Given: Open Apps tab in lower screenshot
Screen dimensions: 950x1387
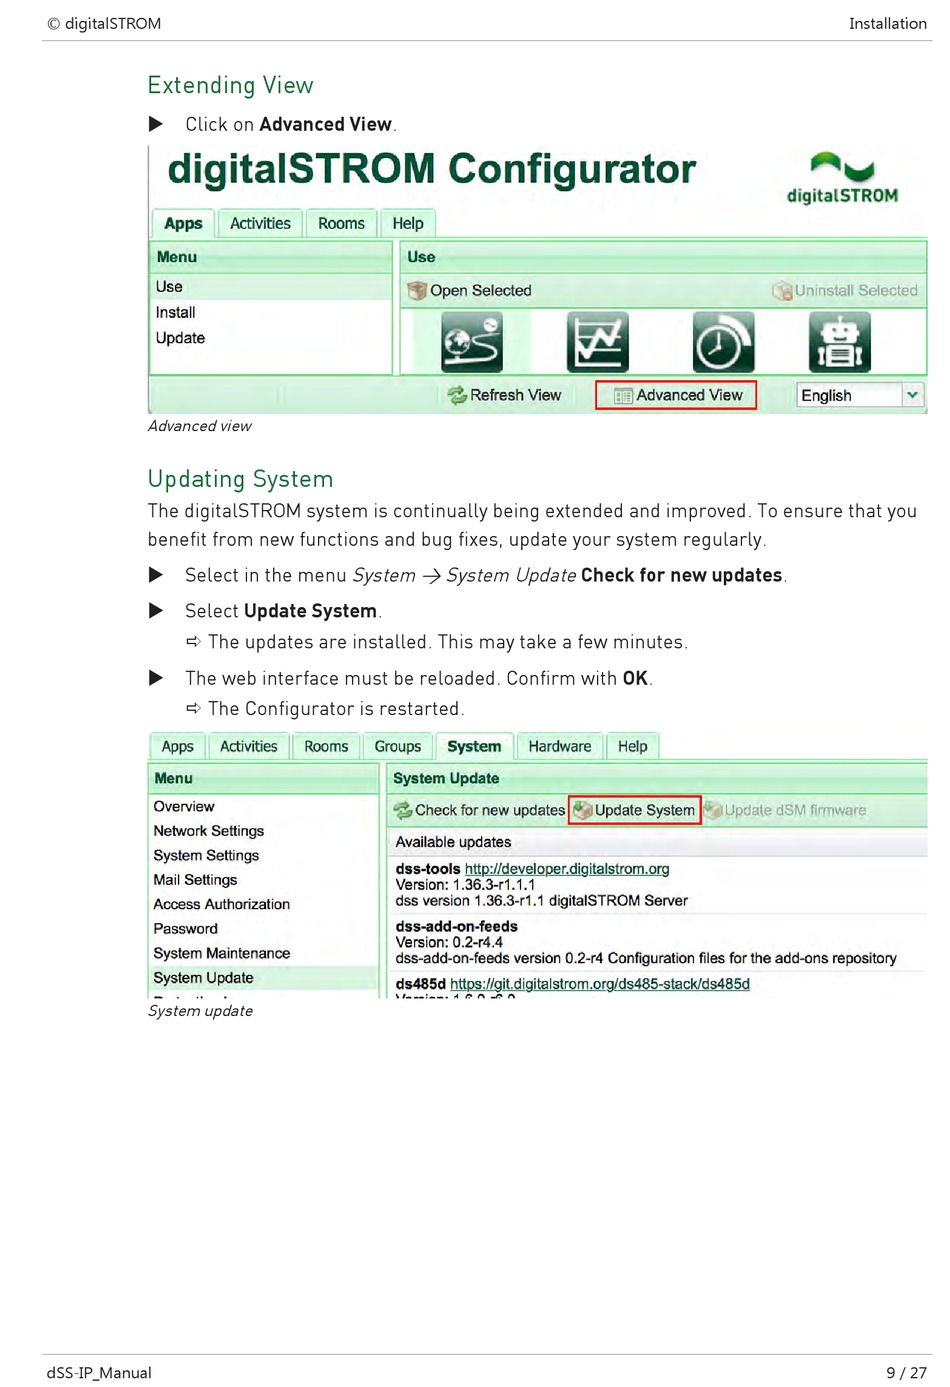Looking at the screenshot, I should tap(178, 747).
